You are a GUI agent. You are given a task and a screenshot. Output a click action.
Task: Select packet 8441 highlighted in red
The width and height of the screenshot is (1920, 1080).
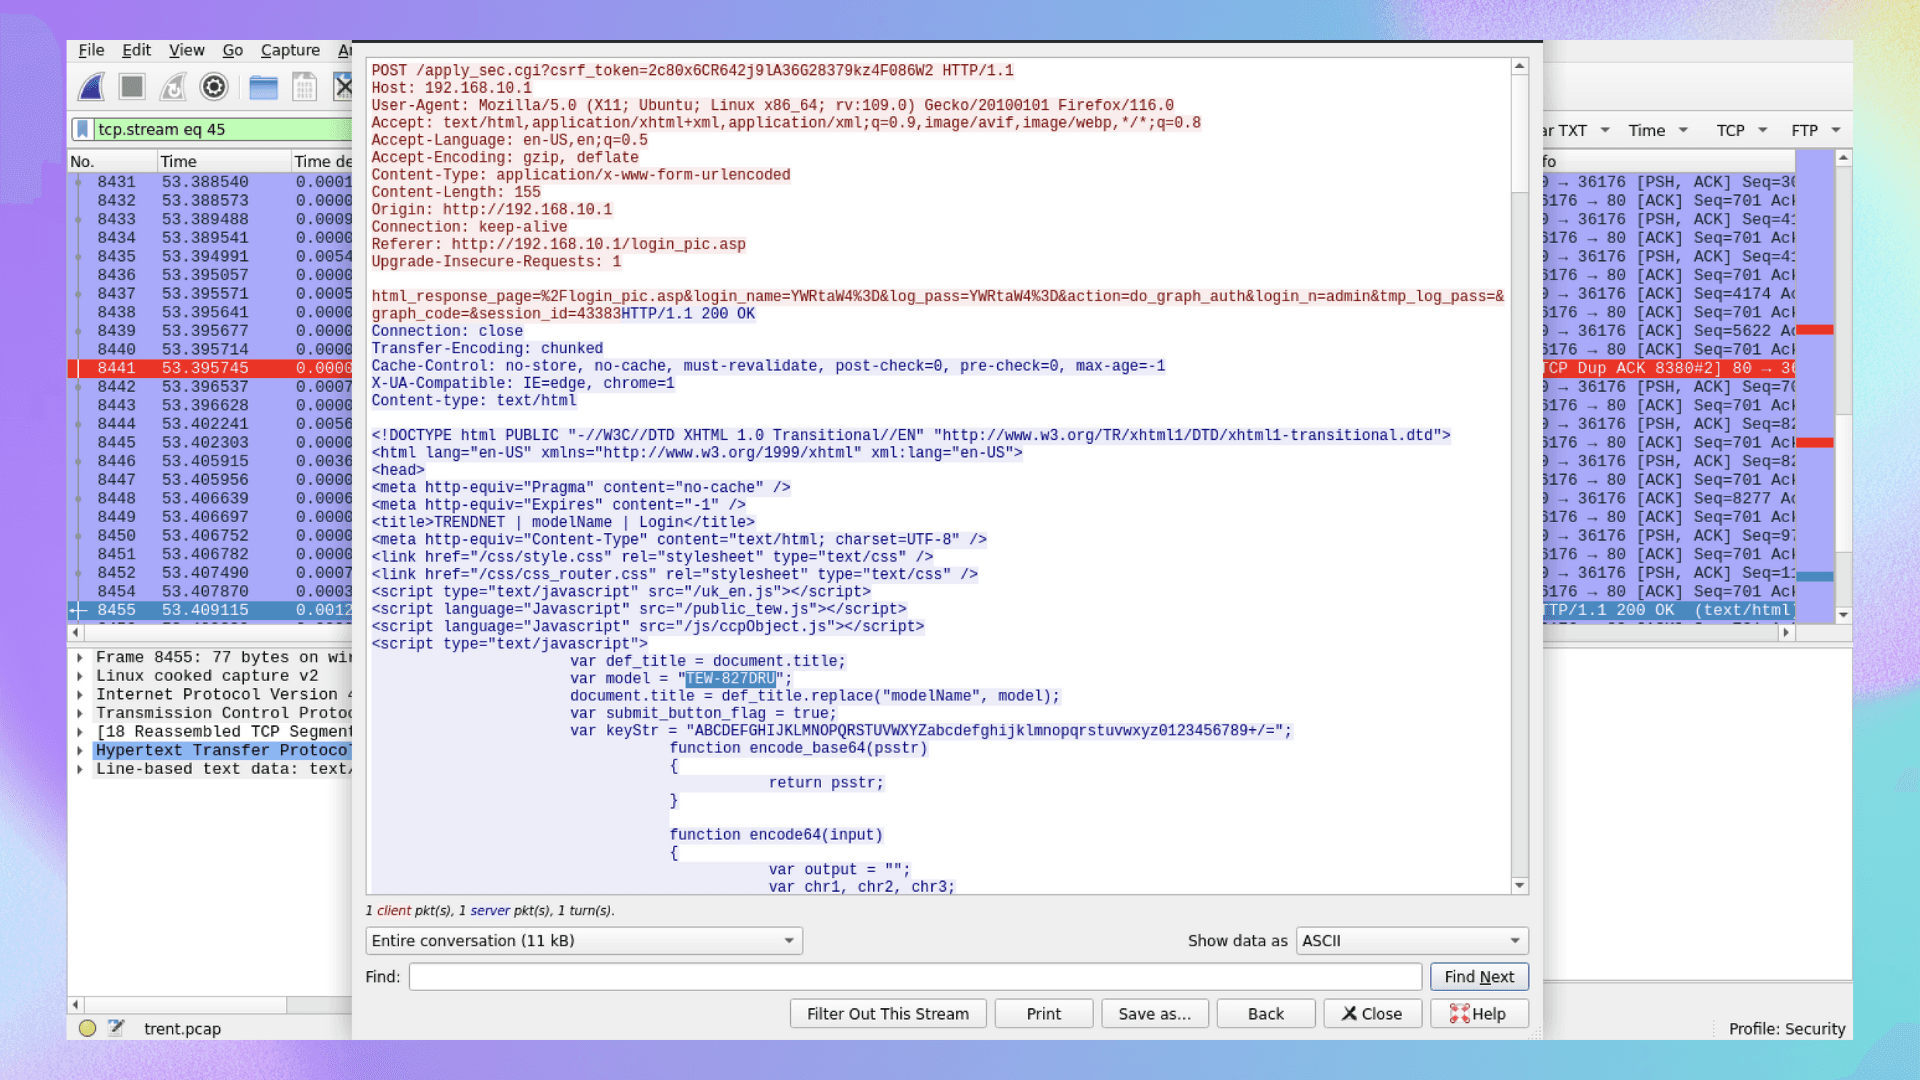(x=210, y=368)
